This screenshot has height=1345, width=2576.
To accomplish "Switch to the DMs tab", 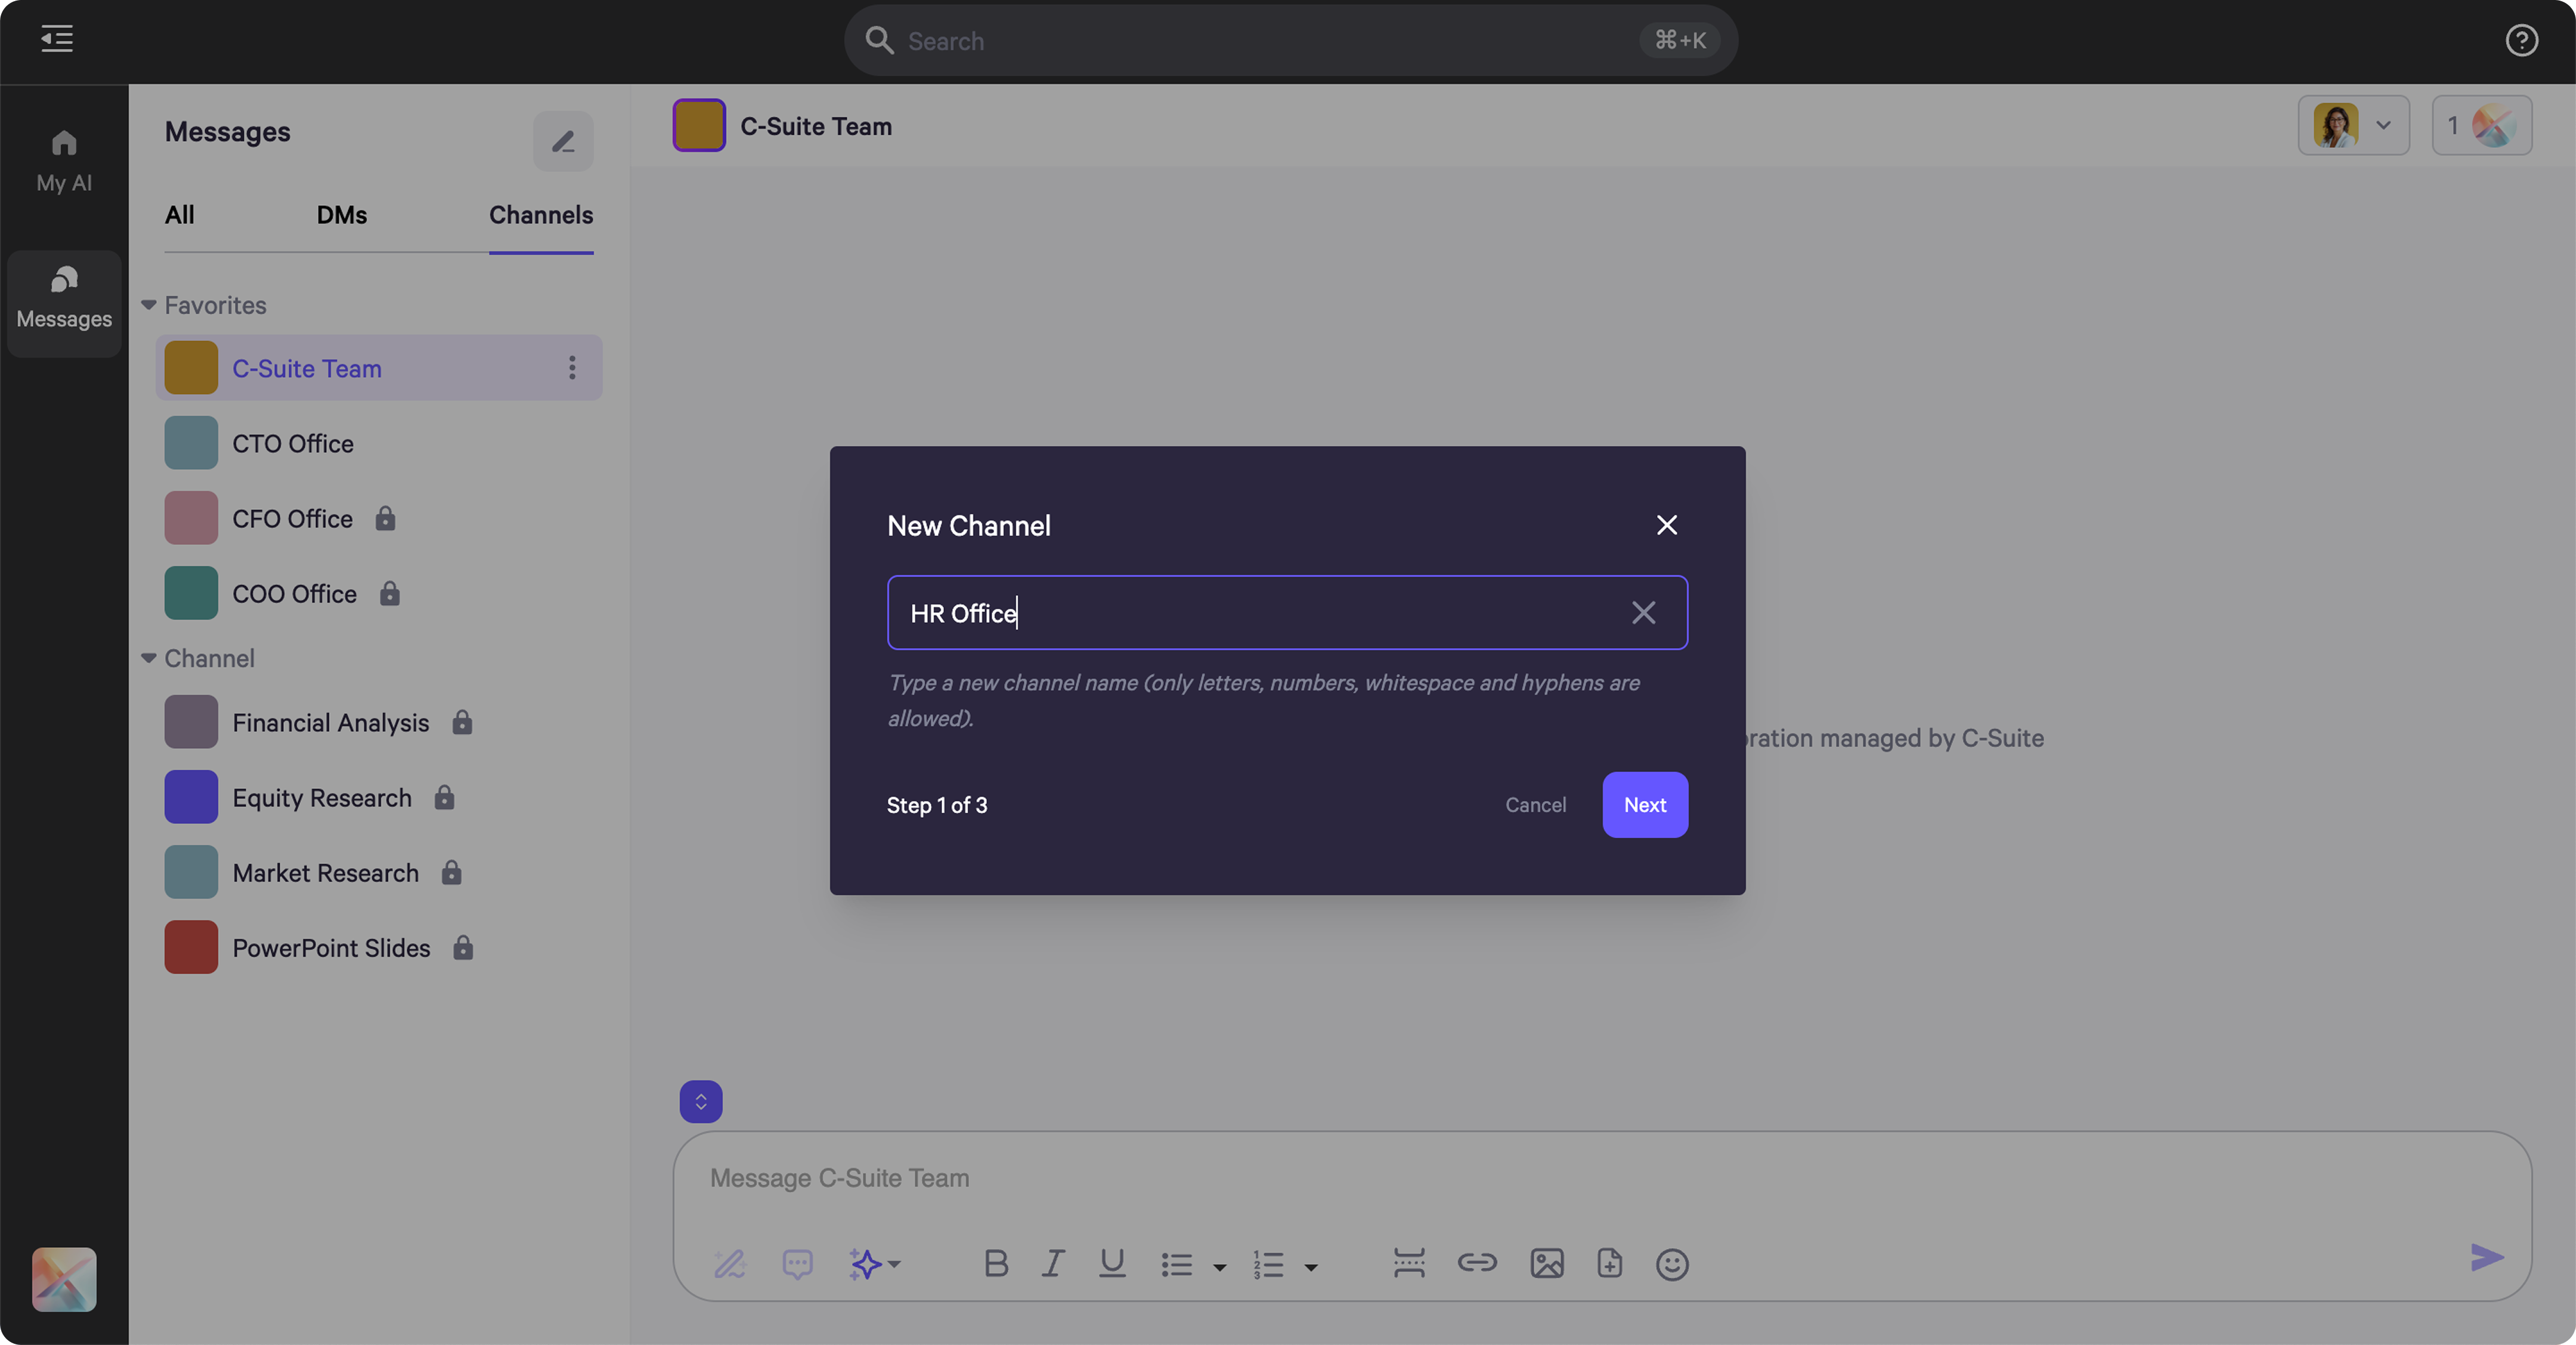I will pos(341,215).
